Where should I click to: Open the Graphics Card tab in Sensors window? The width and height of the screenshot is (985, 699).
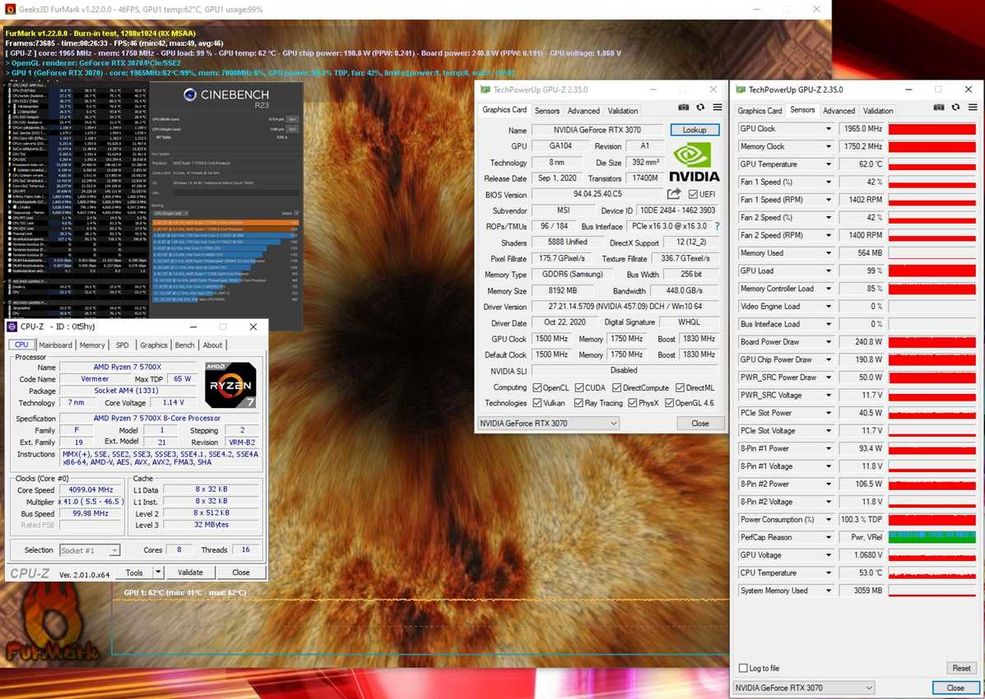pyautogui.click(x=759, y=111)
